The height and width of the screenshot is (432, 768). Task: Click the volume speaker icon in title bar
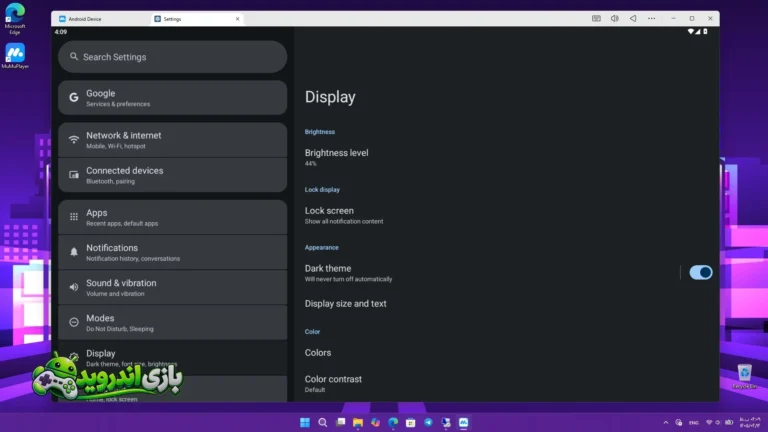click(614, 19)
